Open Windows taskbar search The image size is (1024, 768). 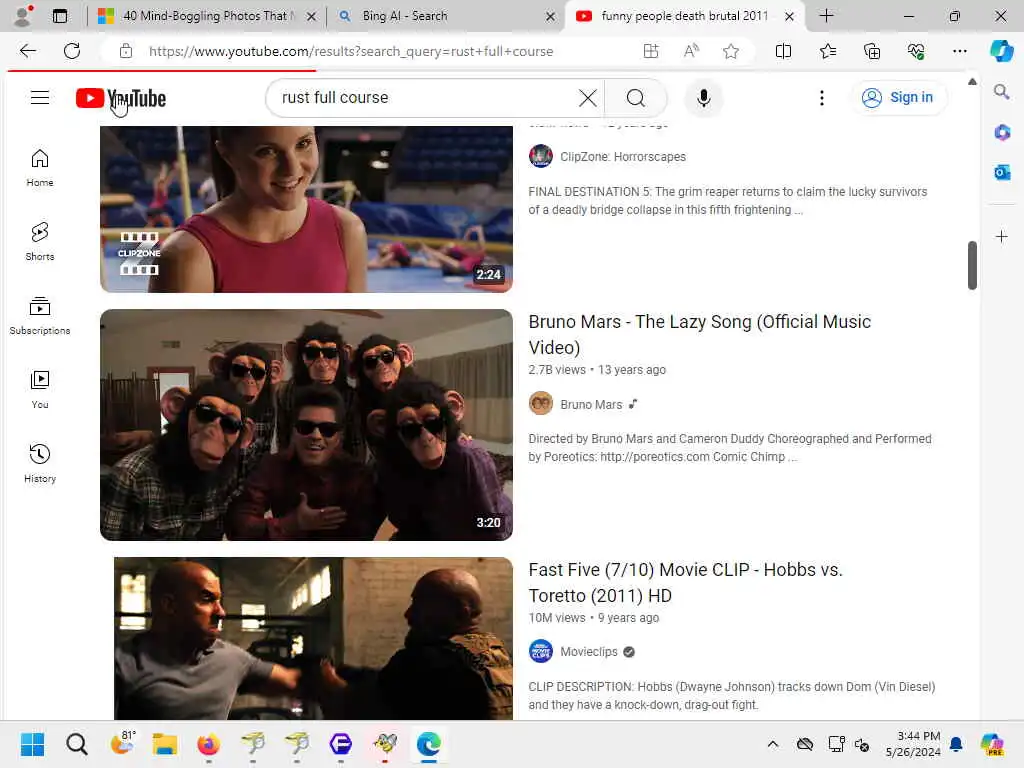click(x=76, y=744)
